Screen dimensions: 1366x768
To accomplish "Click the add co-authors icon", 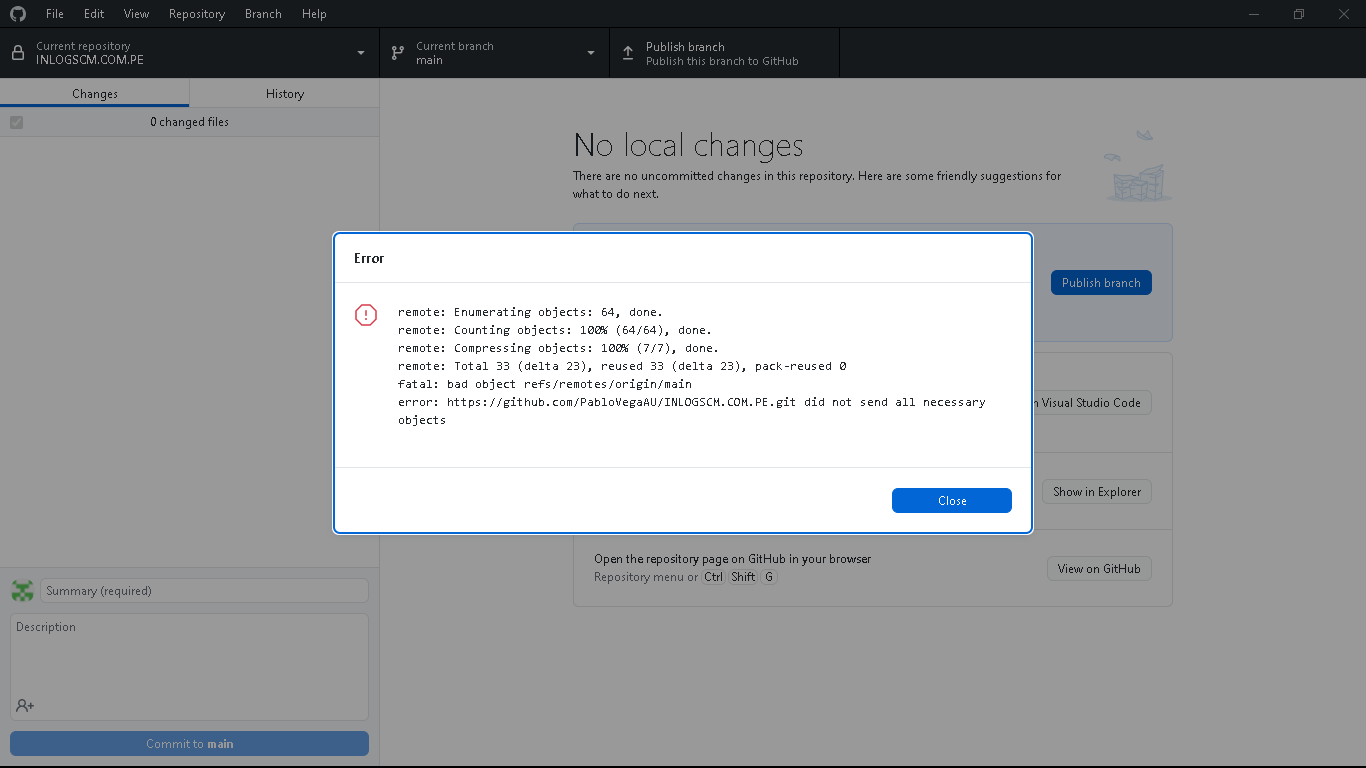I will pyautogui.click(x=25, y=705).
